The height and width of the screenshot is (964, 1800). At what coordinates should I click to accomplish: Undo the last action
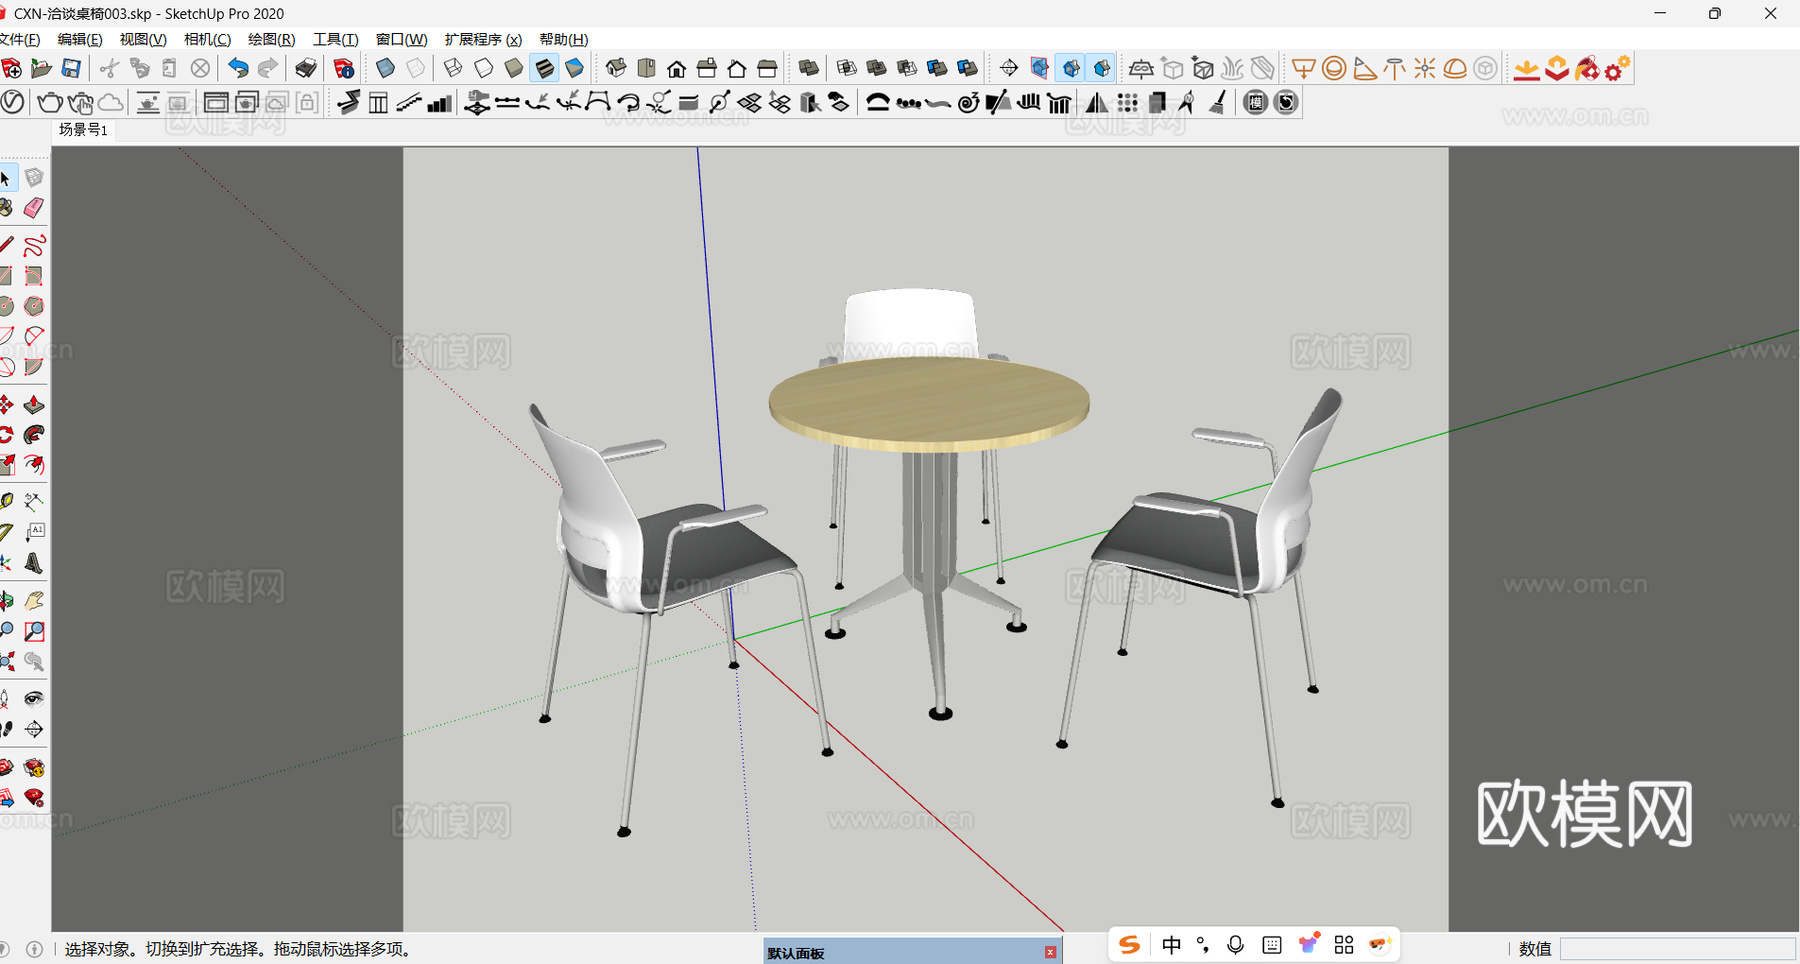(x=238, y=68)
